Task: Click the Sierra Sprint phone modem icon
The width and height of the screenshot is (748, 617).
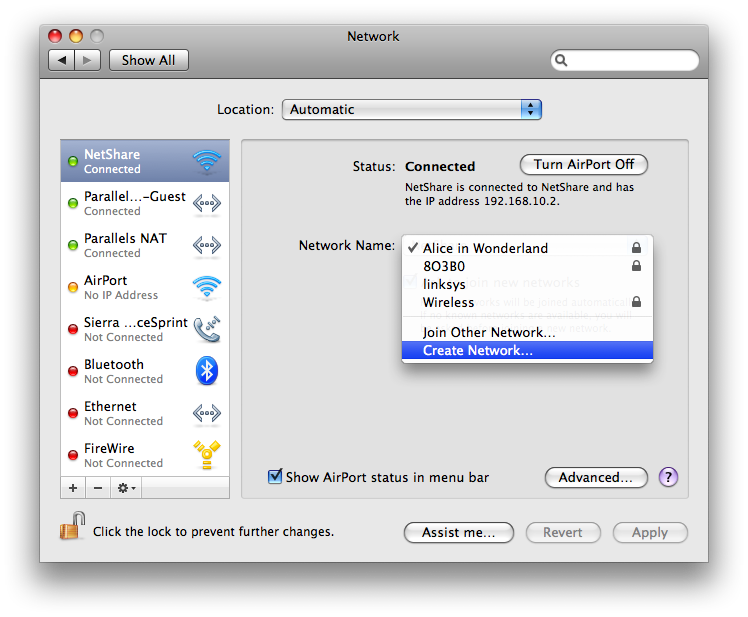Action: 207,329
